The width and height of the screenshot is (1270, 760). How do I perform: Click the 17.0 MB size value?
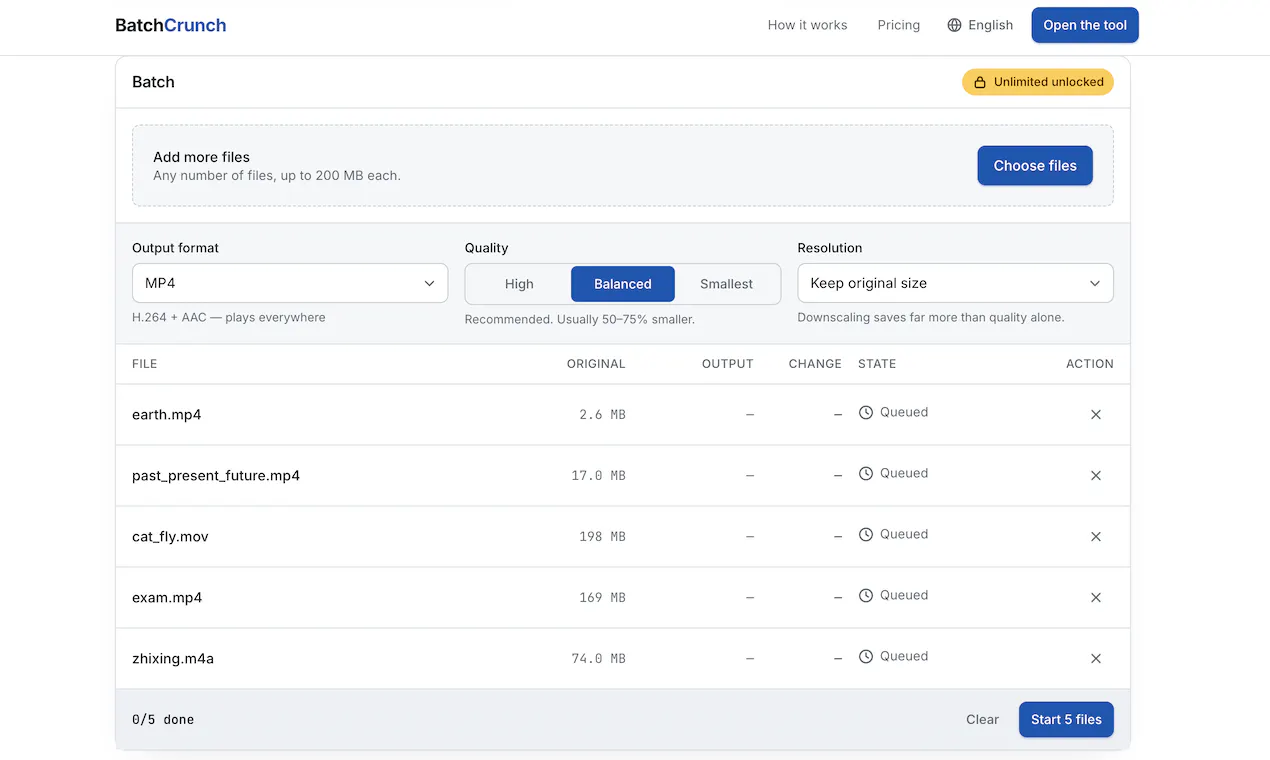click(598, 475)
